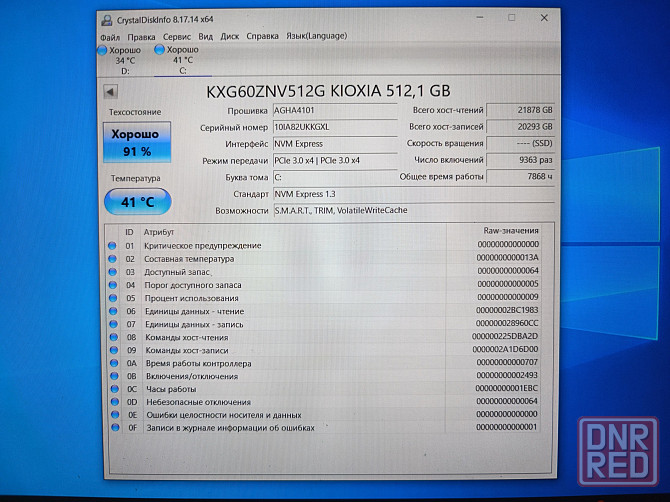Click raw value 0000002A1D6D00
The image size is (670, 502).
click(505, 349)
